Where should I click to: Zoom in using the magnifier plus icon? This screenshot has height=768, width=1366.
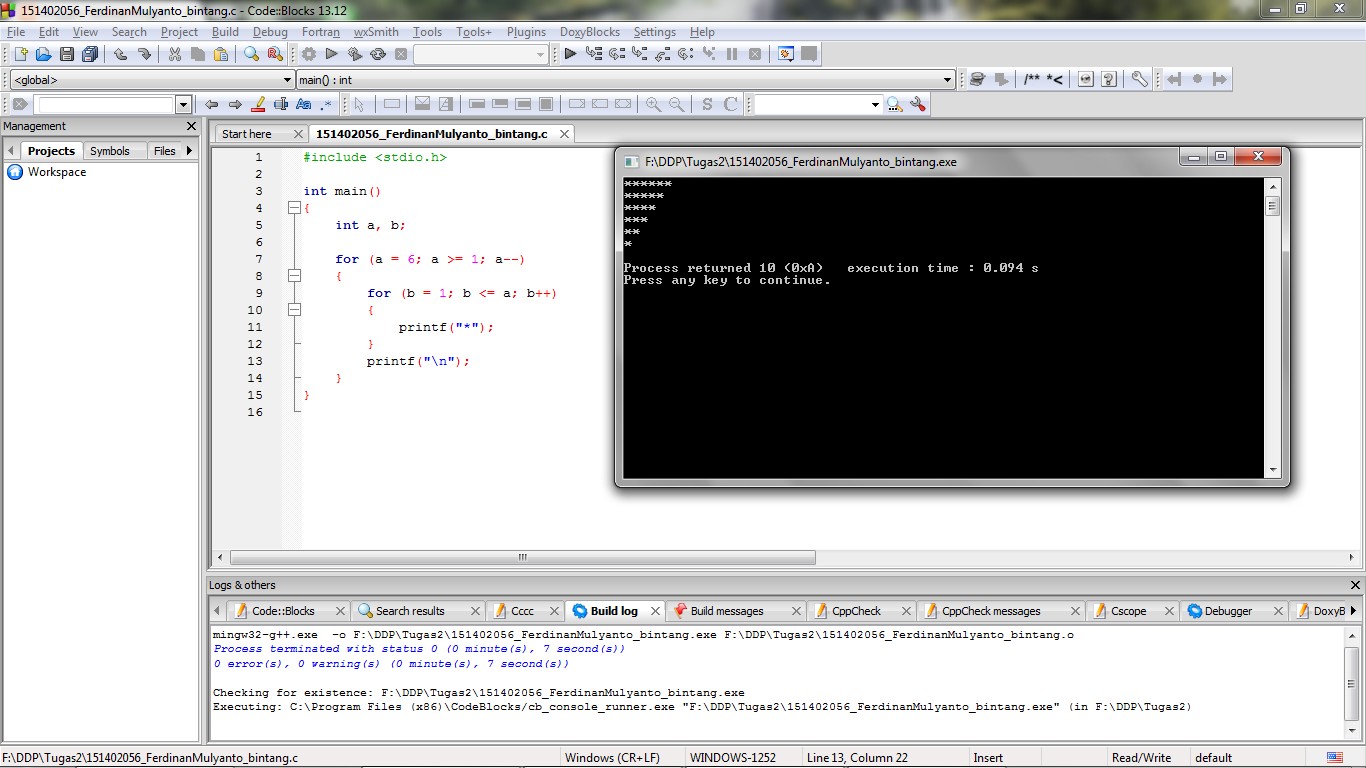[653, 104]
